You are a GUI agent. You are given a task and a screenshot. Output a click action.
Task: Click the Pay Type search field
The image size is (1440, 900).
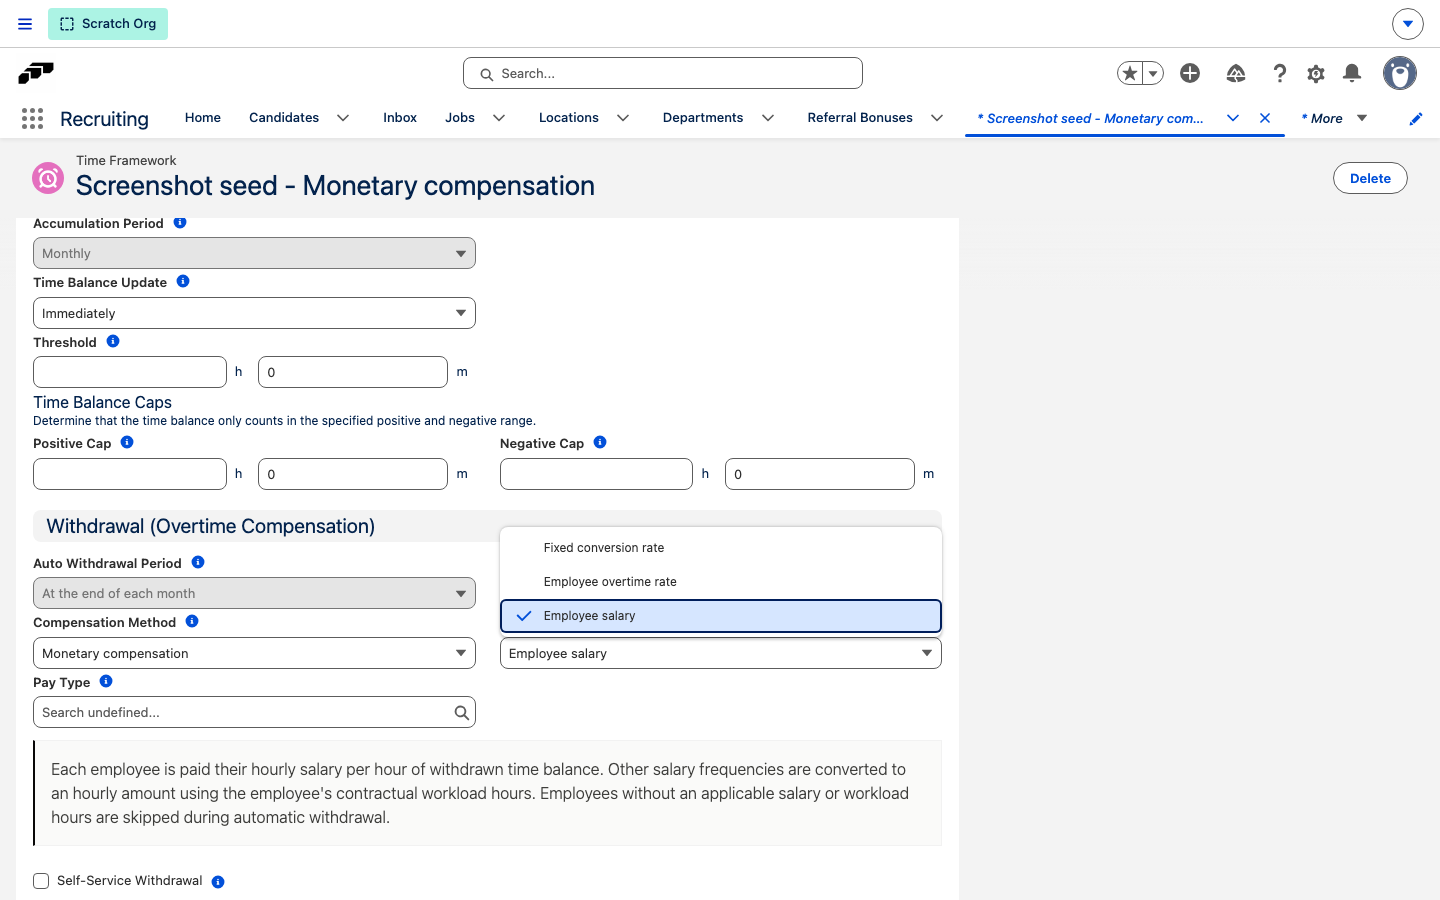coord(254,712)
